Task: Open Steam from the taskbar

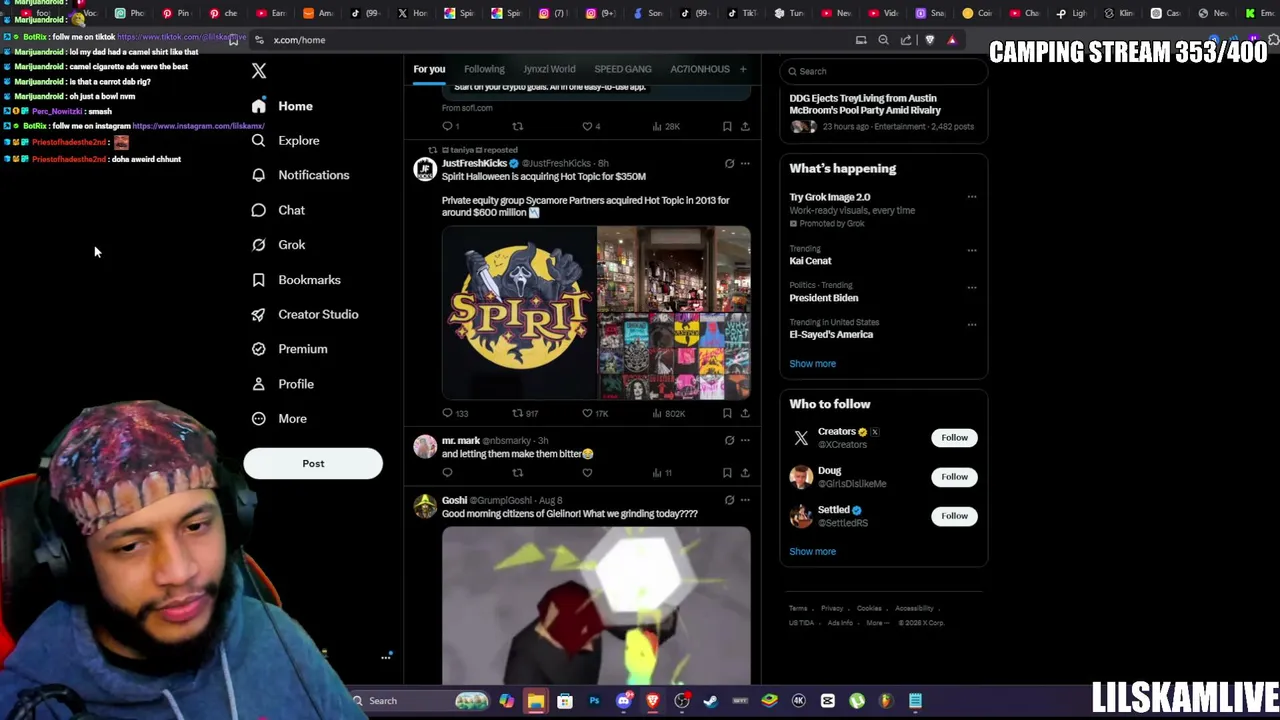Action: coord(711,701)
